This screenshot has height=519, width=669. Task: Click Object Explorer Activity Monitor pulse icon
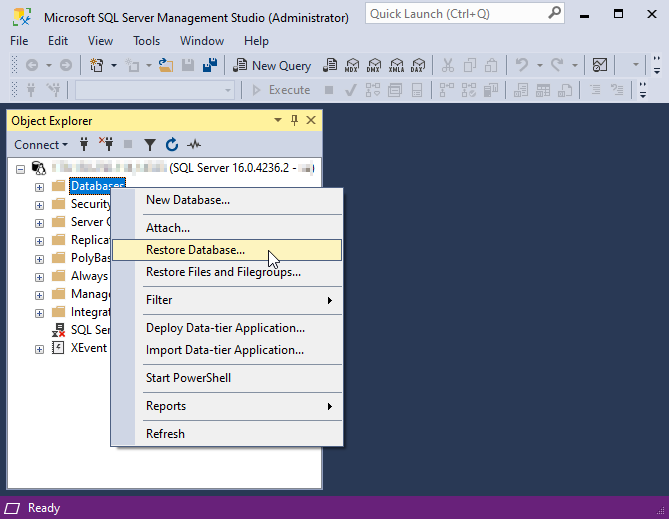coord(194,145)
